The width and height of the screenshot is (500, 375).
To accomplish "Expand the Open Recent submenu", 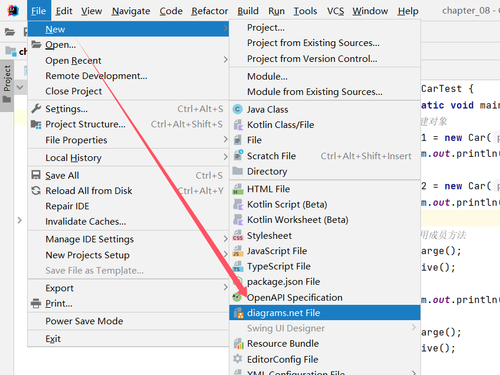I will click(x=128, y=60).
